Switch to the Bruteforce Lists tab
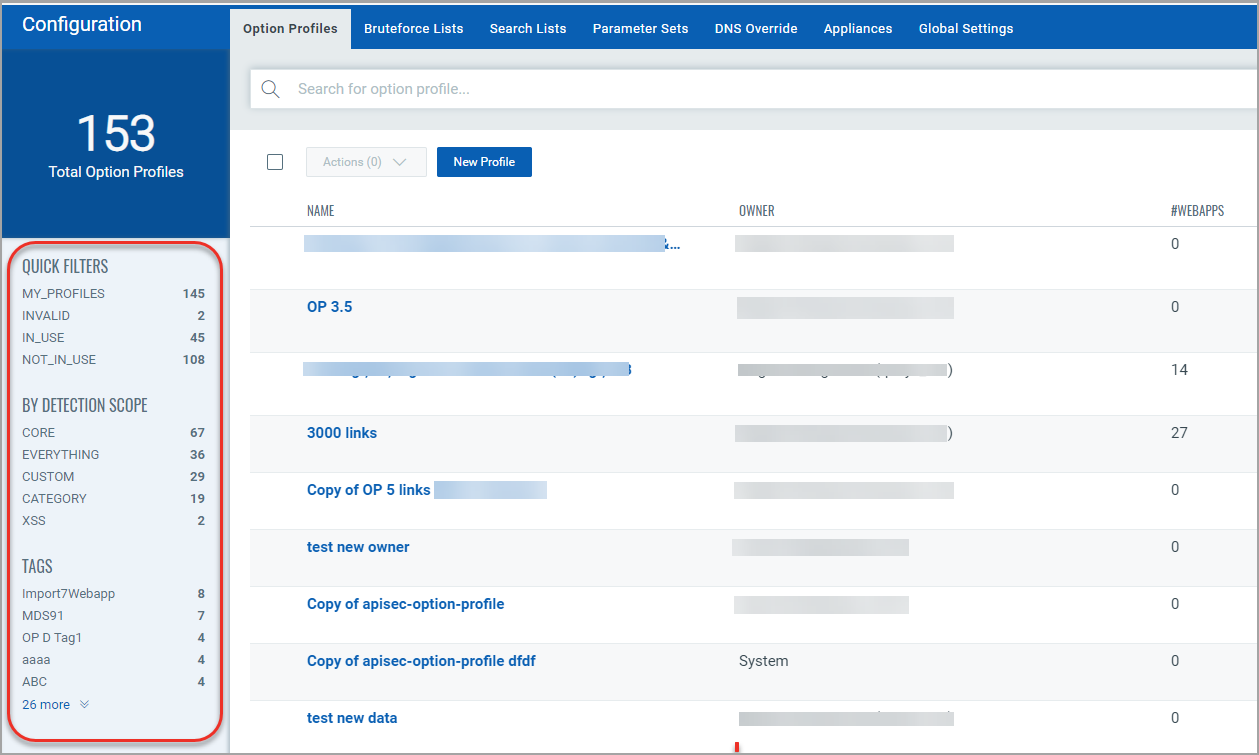The image size is (1259, 755). pyautogui.click(x=413, y=29)
